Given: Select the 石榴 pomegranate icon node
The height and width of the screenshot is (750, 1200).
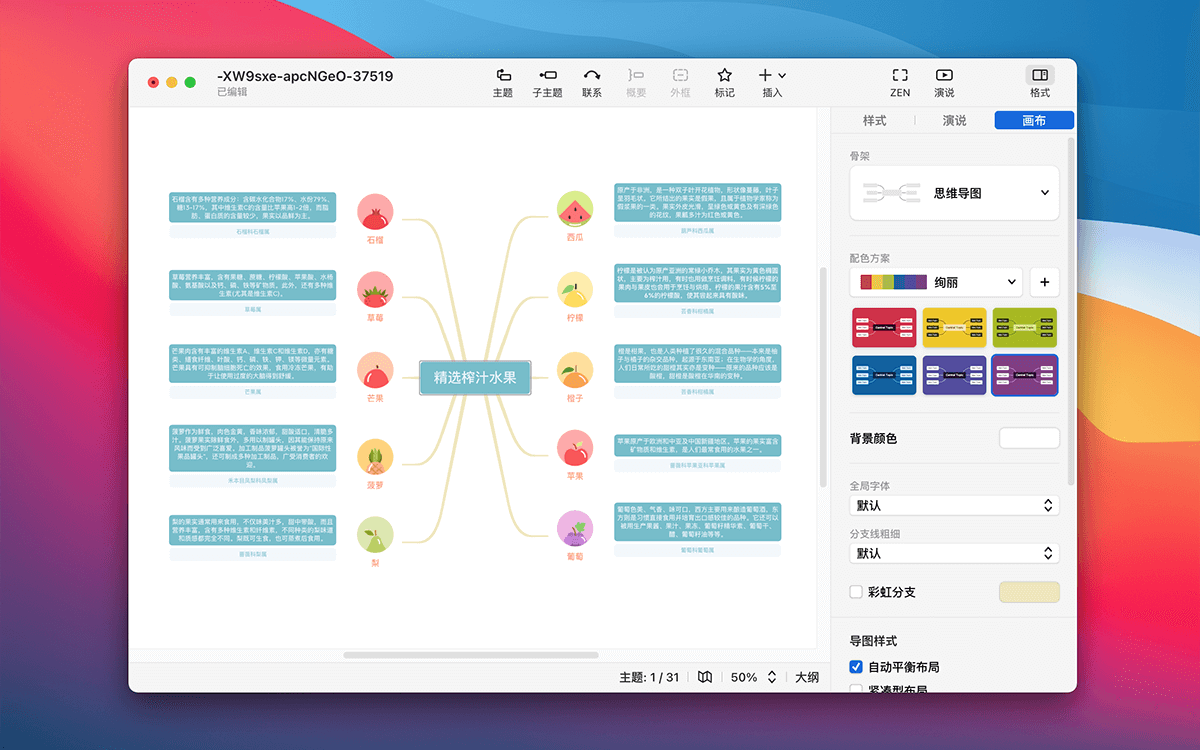Looking at the screenshot, I should pyautogui.click(x=375, y=212).
